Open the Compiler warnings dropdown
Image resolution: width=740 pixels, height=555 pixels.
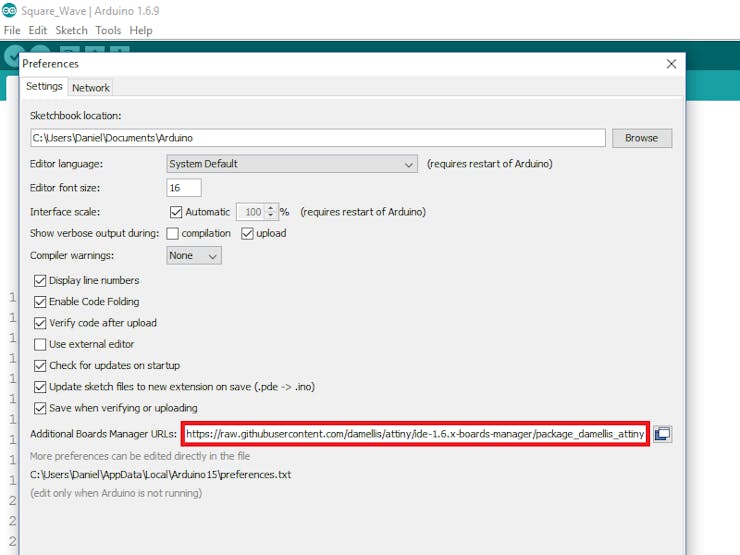coord(193,255)
